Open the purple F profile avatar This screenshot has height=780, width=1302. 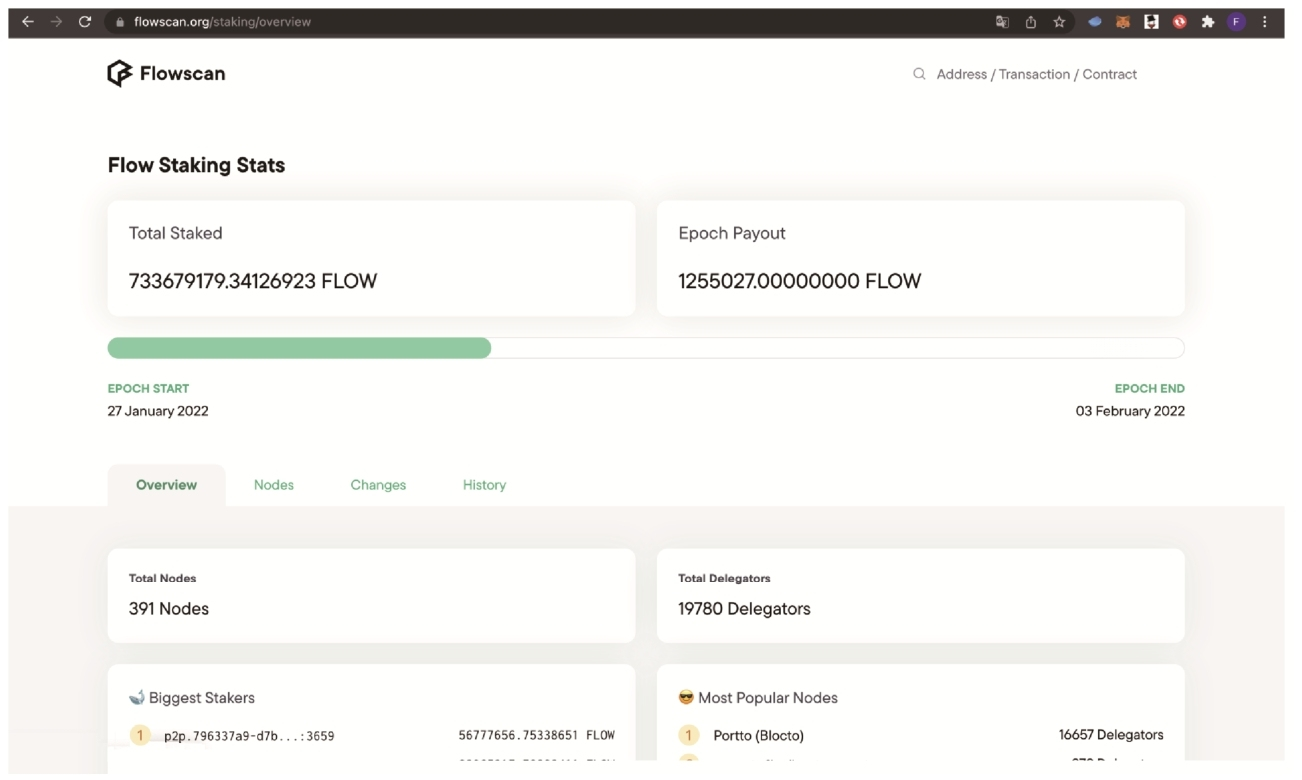pyautogui.click(x=1237, y=22)
